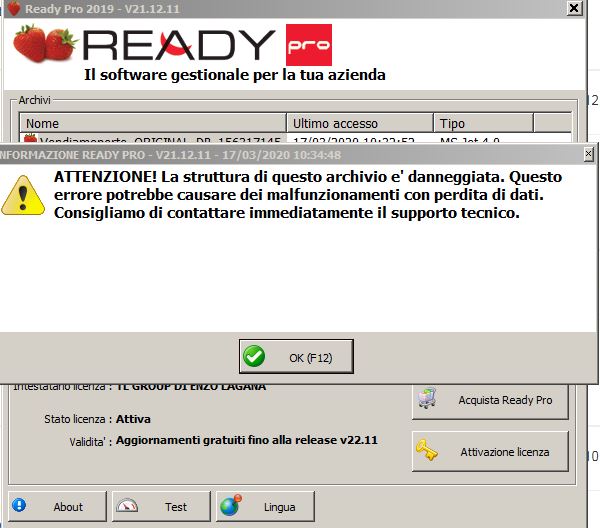Click the globe icon on Lingua
The width and height of the screenshot is (600, 528).
(x=231, y=505)
